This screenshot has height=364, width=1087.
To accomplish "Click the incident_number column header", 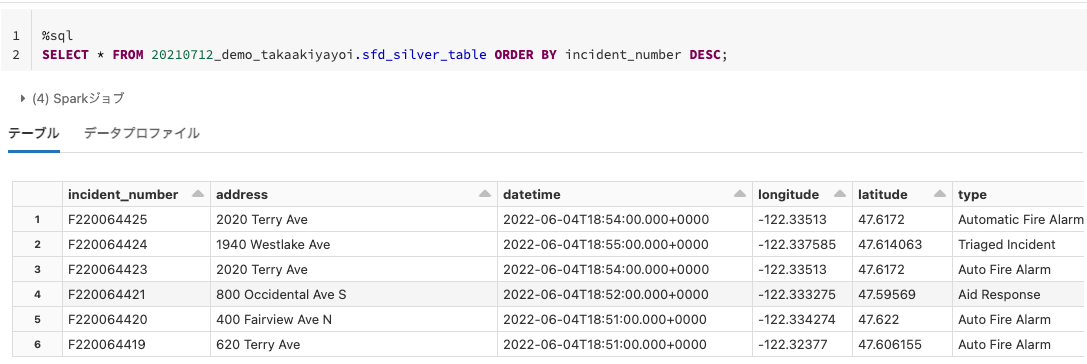I will [136, 194].
